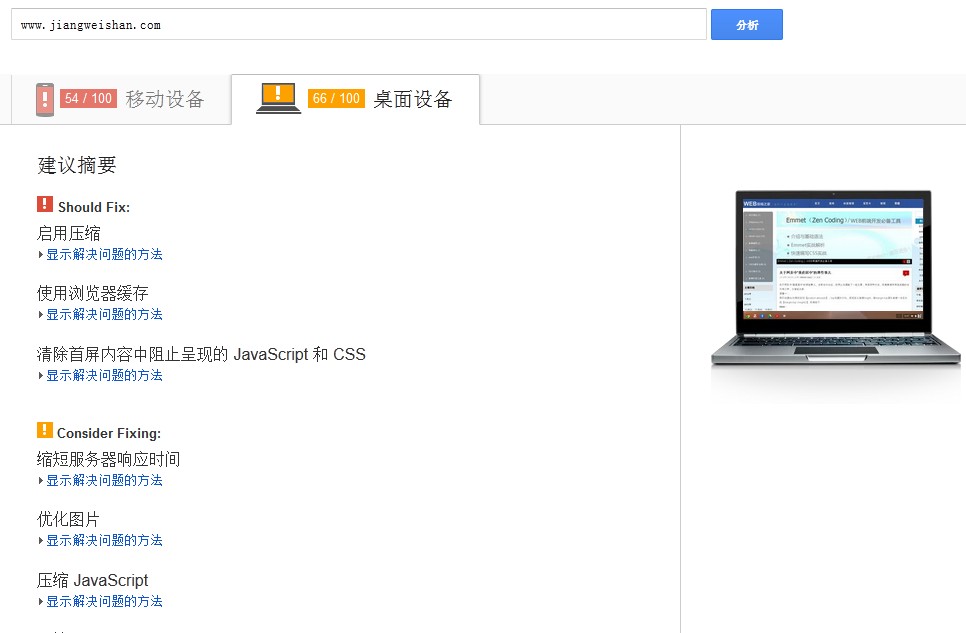966x633 pixels.
Task: Open 显示解决问题的方法 link under 压缩 JavaScript
Action: (104, 601)
